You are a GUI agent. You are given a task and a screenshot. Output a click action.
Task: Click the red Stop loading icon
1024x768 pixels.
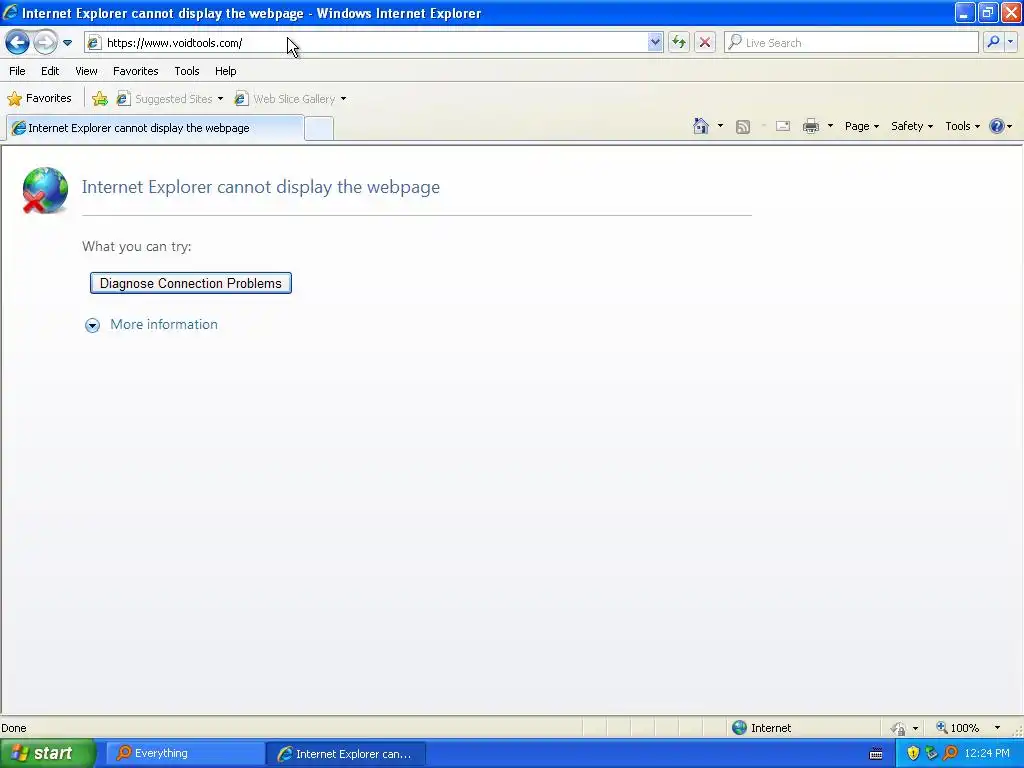coord(705,42)
